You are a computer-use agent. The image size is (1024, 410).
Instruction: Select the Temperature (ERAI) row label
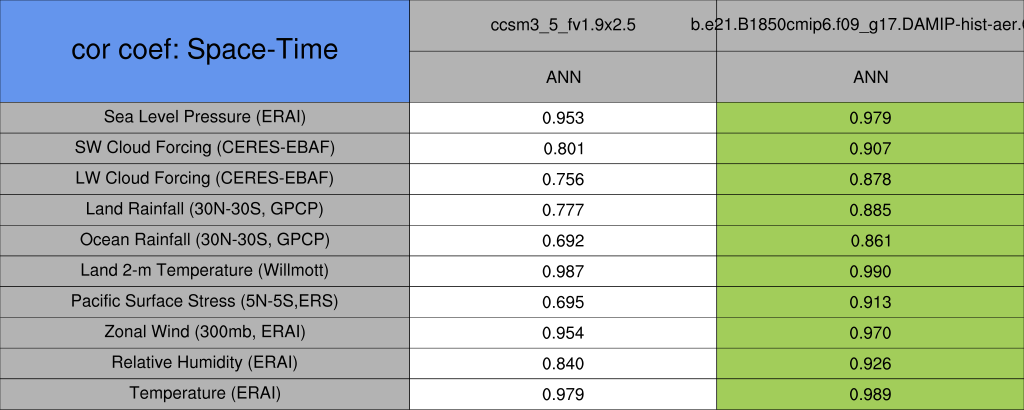[205, 394]
